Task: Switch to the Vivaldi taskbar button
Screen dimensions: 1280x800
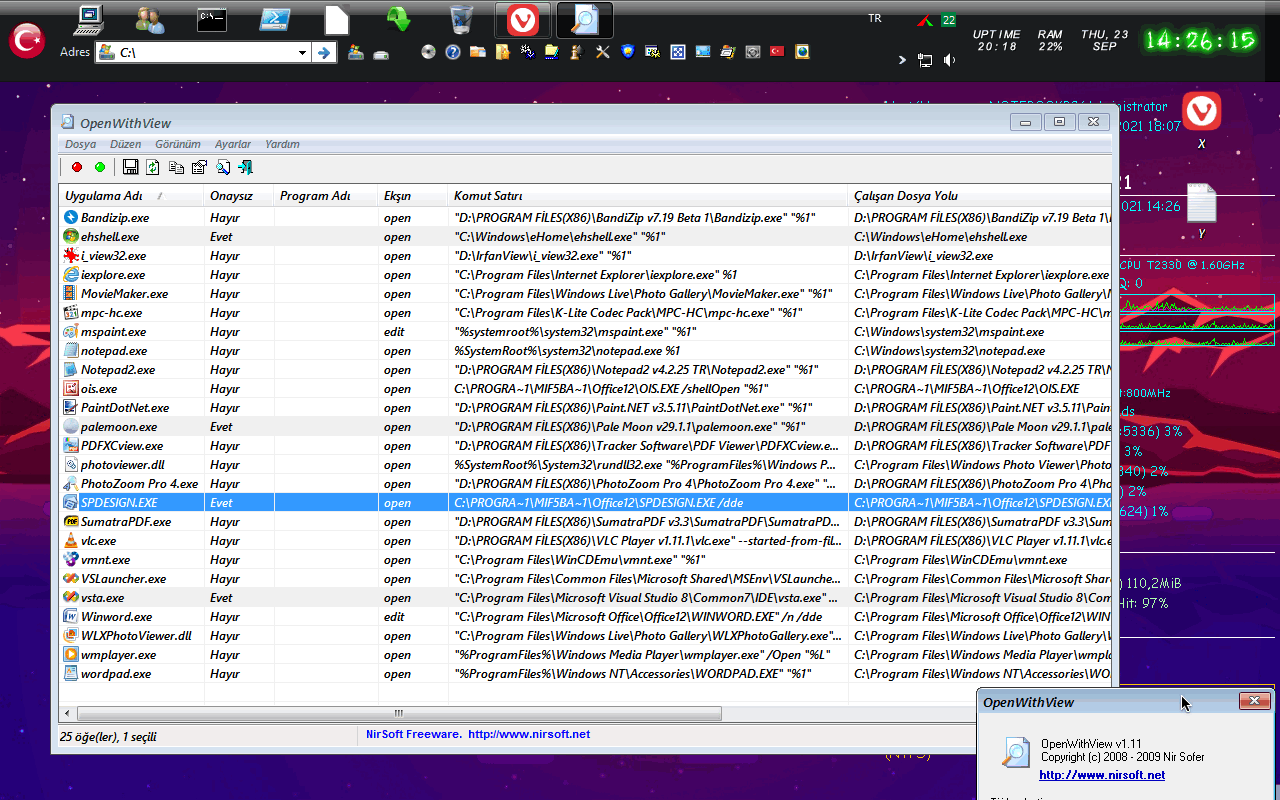Action: click(522, 20)
